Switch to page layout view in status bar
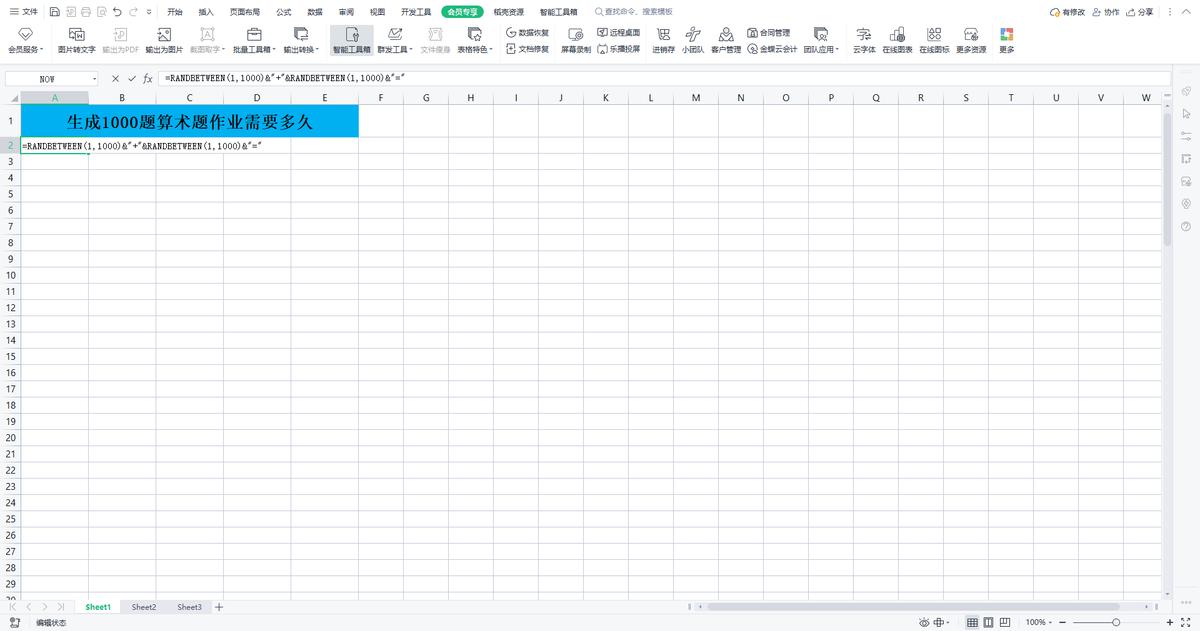Viewport: 1200px width, 631px height. point(989,622)
